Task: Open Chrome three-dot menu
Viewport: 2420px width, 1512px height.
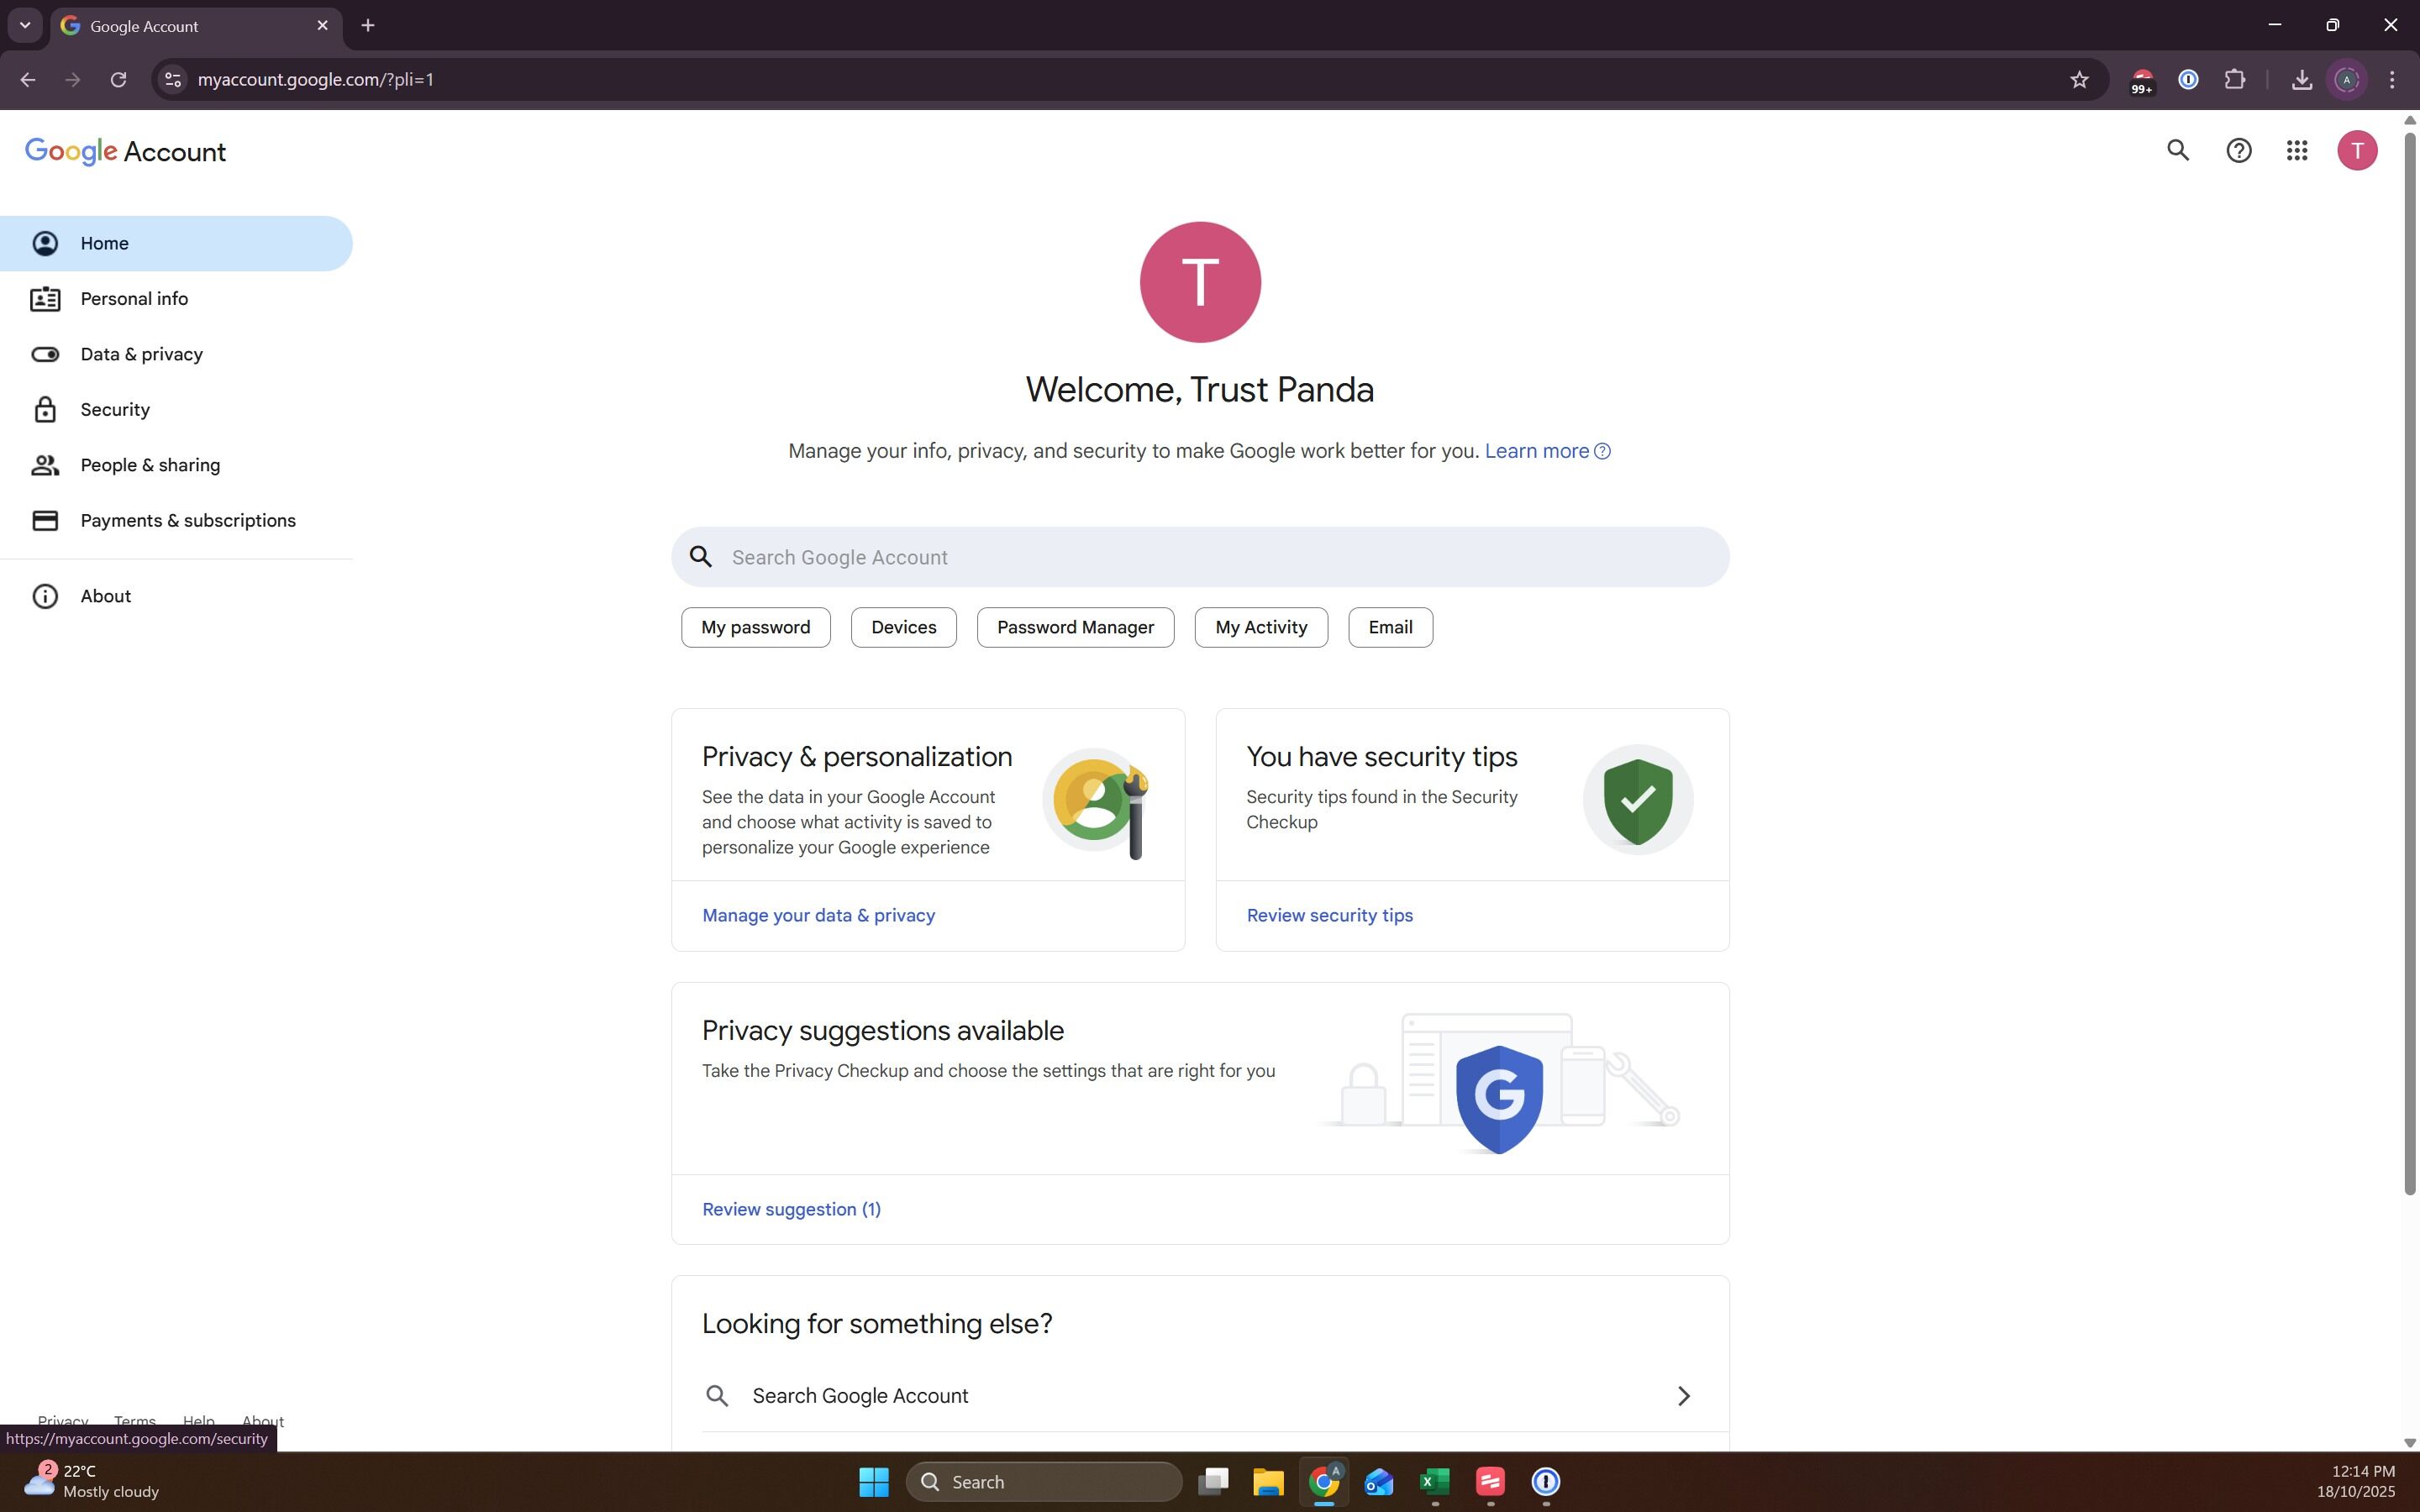Action: coord(2392,80)
